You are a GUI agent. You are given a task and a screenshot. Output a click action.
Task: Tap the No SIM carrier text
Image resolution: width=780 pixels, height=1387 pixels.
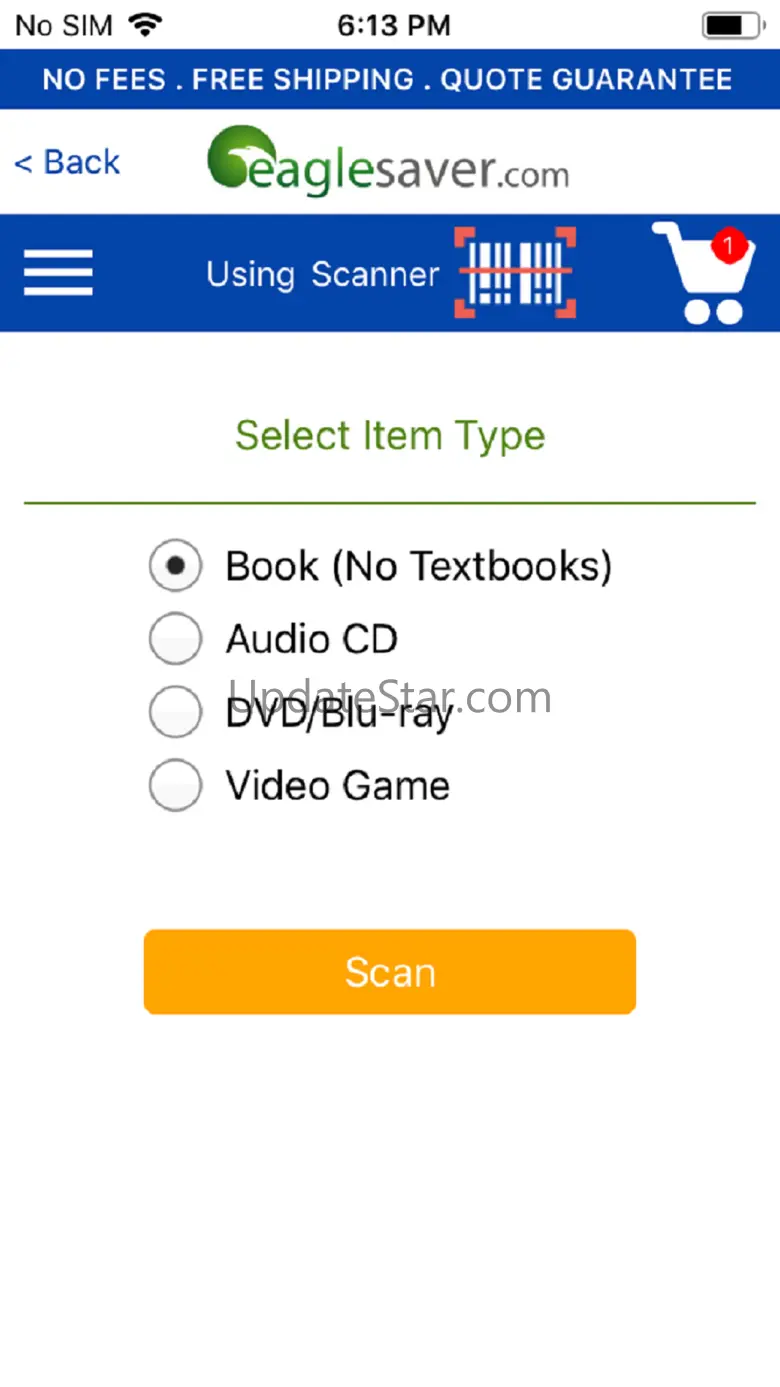click(x=64, y=25)
